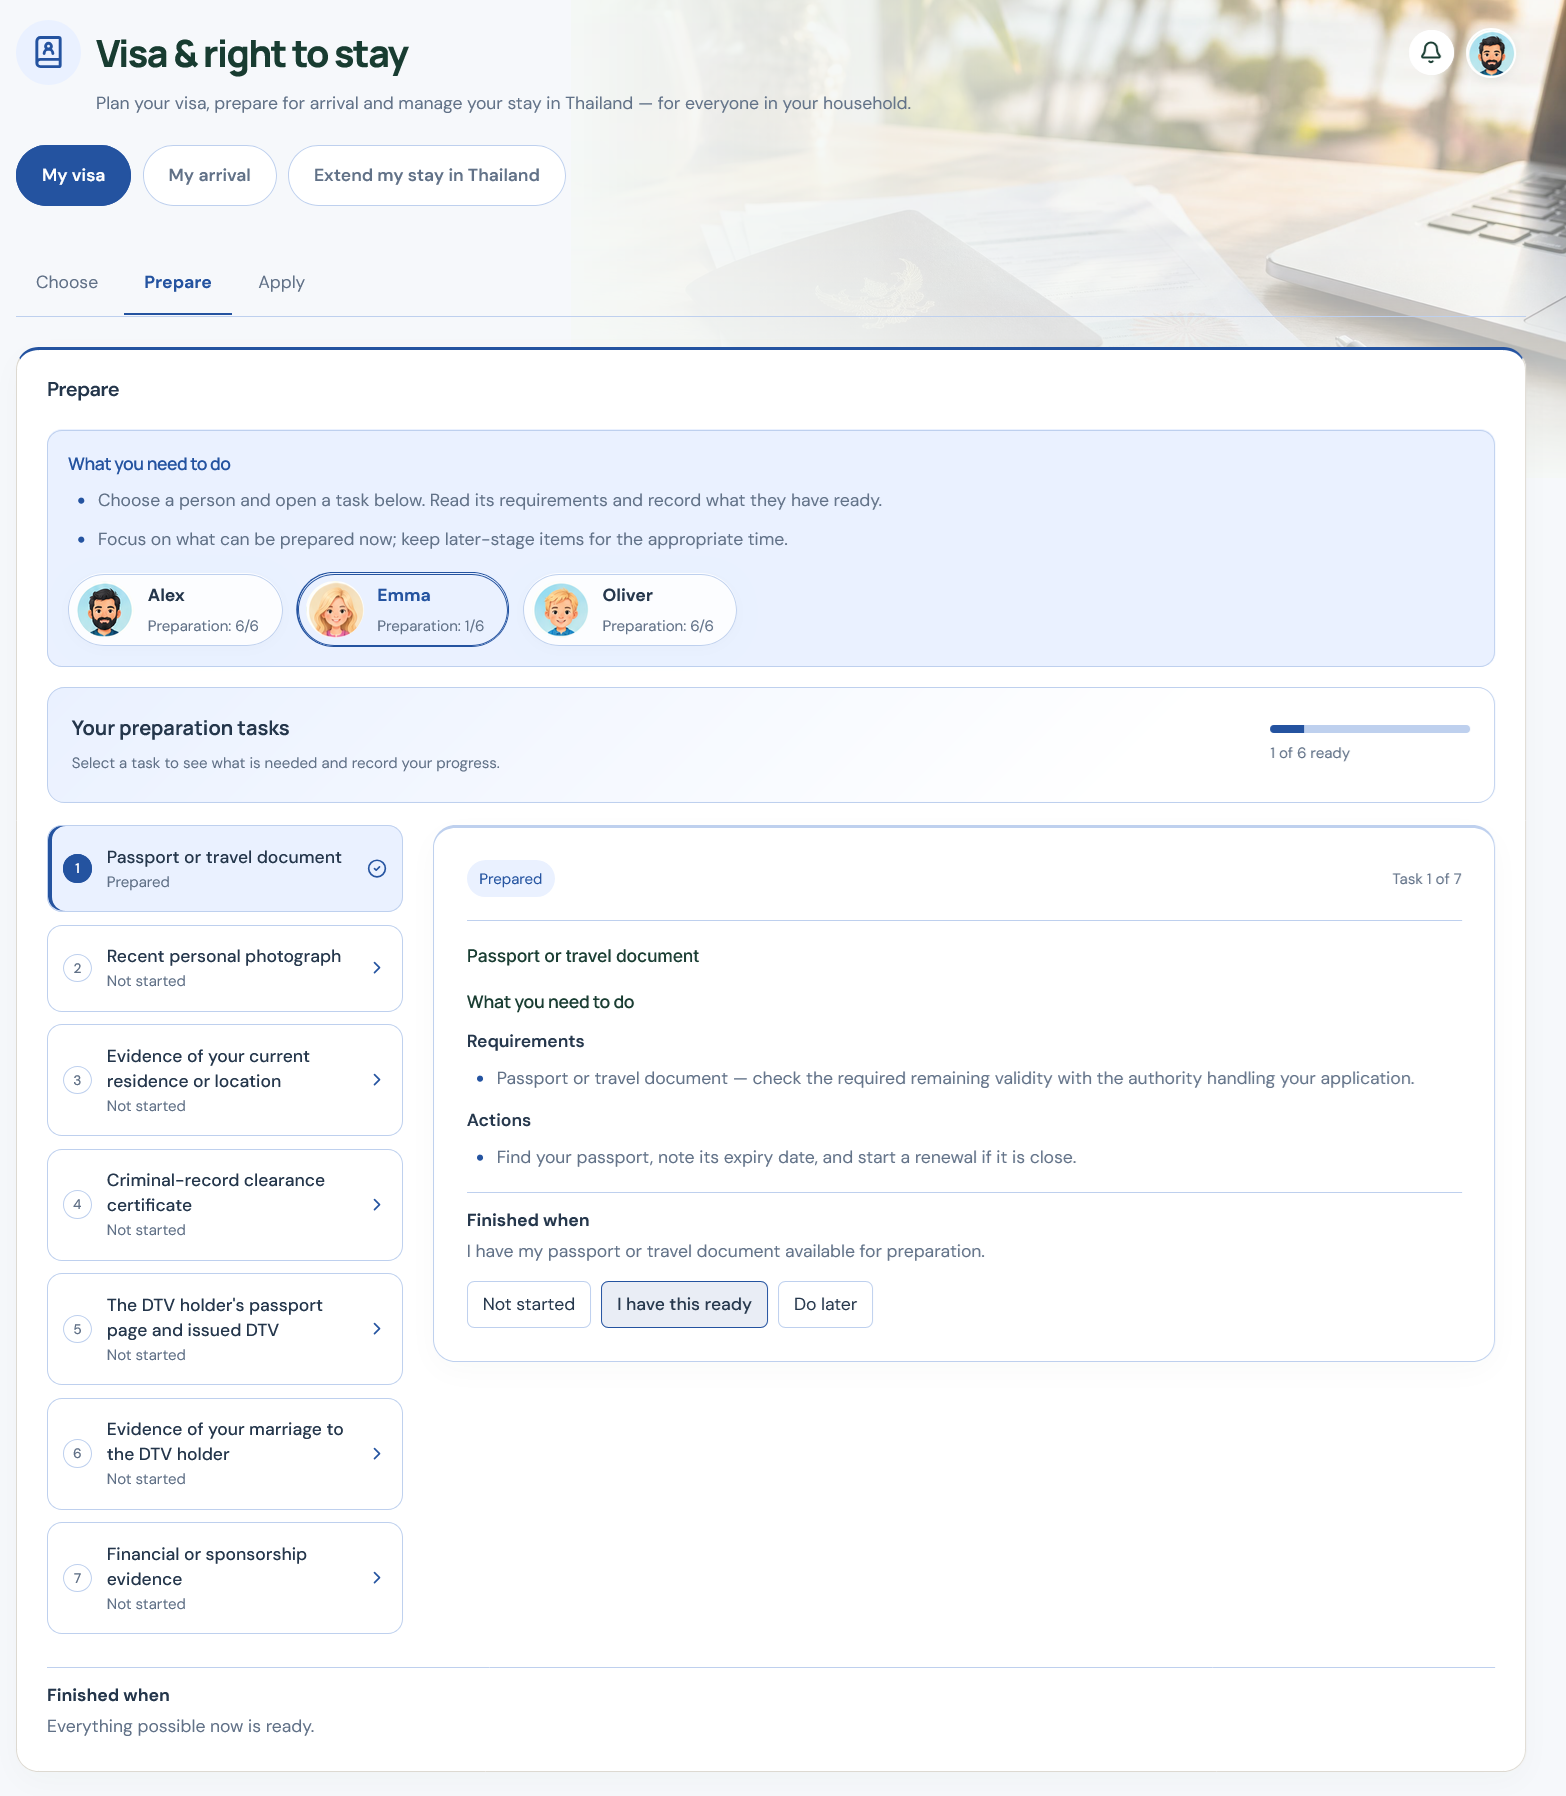The image size is (1566, 1796).
Task: Select Oliver's preparation card
Action: (x=630, y=610)
